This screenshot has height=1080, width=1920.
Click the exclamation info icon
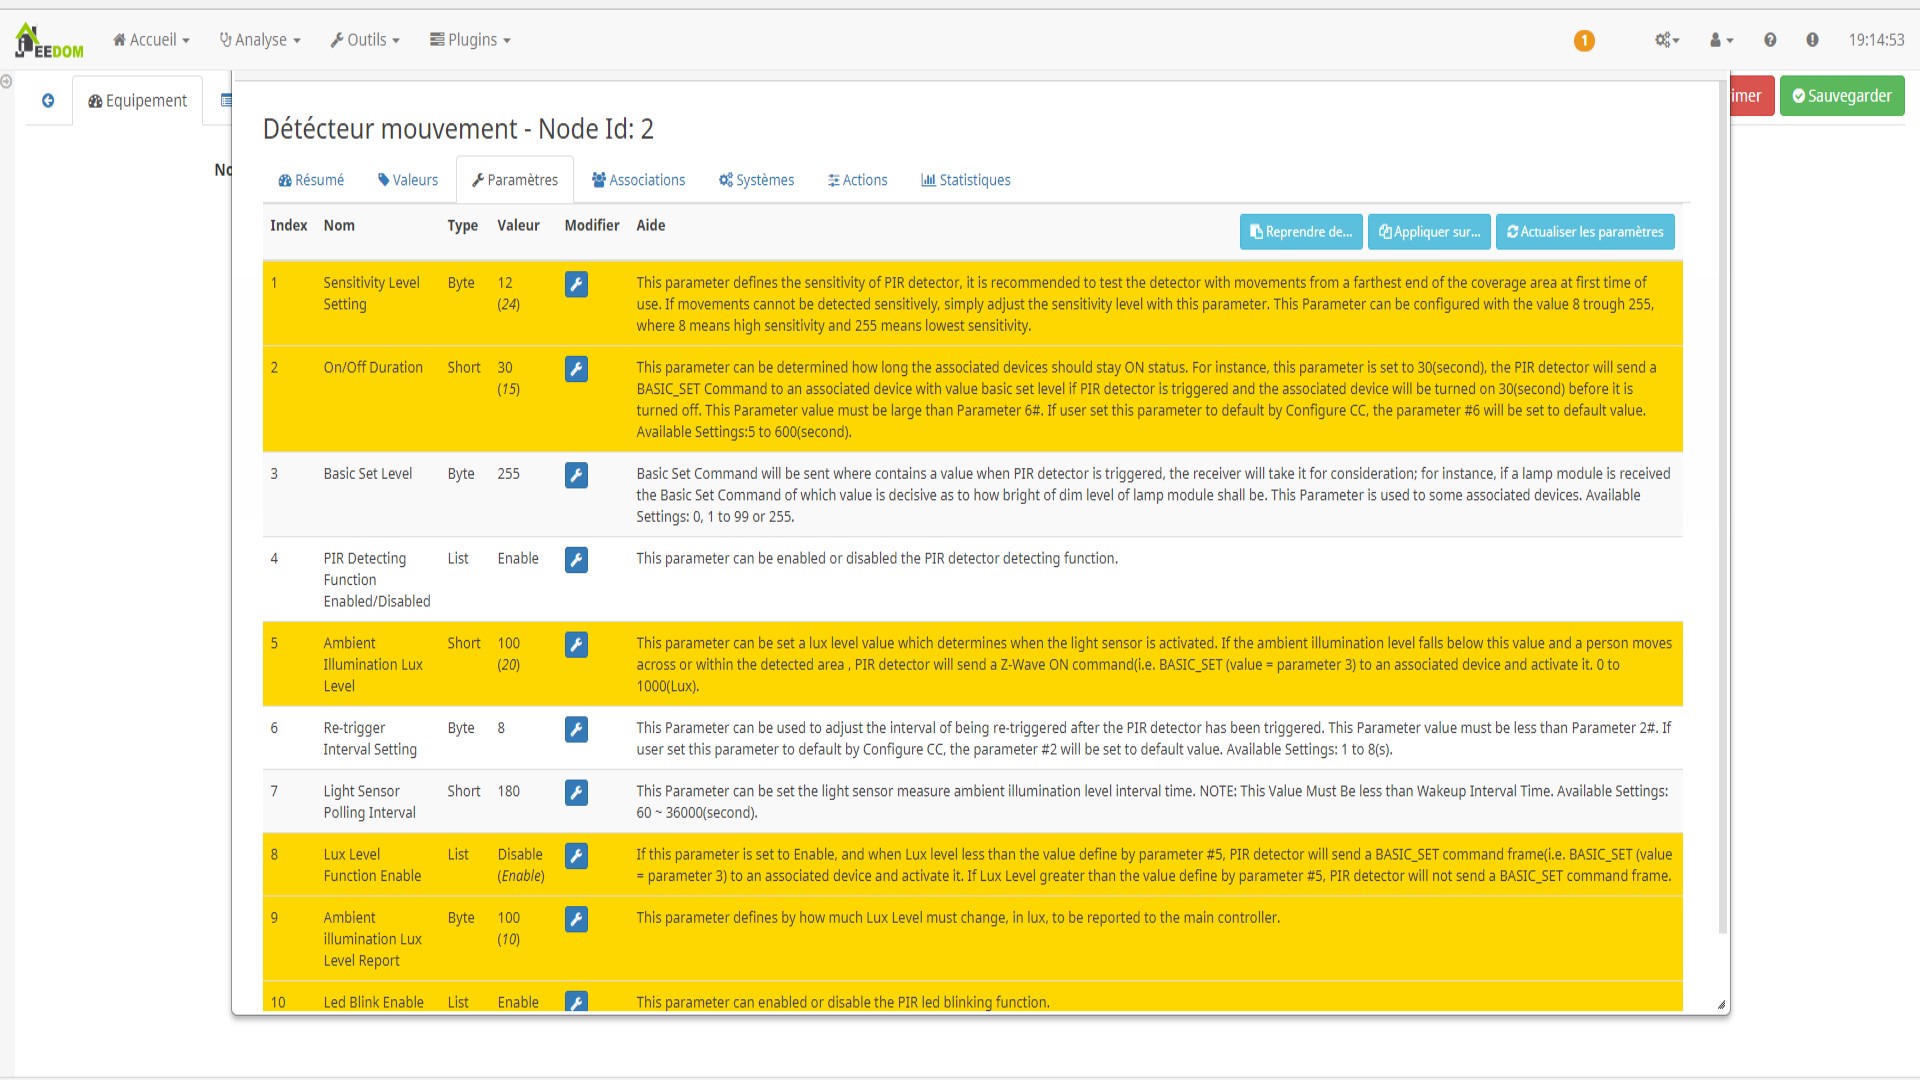click(x=1812, y=40)
